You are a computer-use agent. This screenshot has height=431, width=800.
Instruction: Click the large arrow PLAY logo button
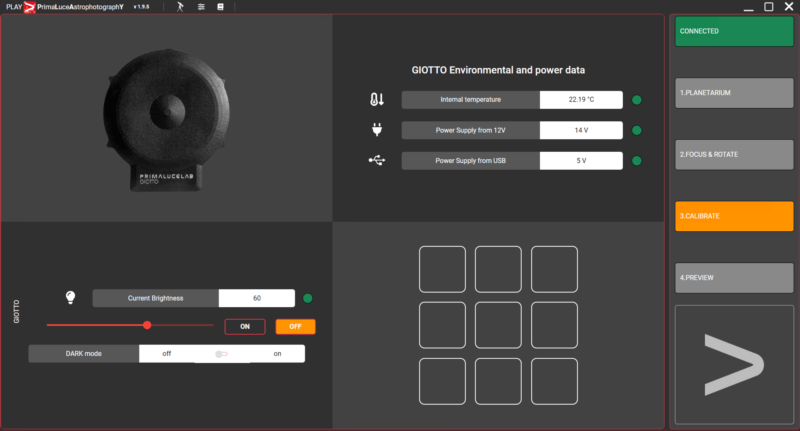[x=734, y=364]
